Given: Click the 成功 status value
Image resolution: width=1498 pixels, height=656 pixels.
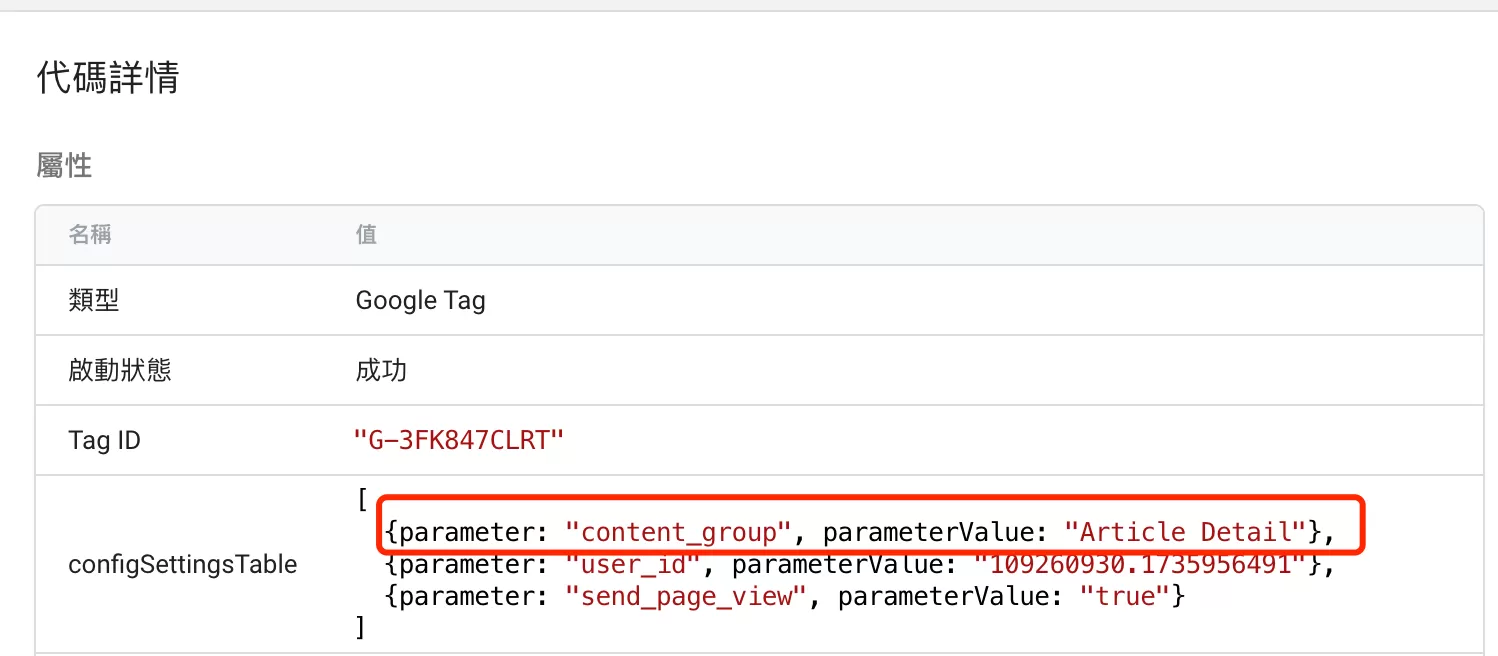Looking at the screenshot, I should point(381,370).
